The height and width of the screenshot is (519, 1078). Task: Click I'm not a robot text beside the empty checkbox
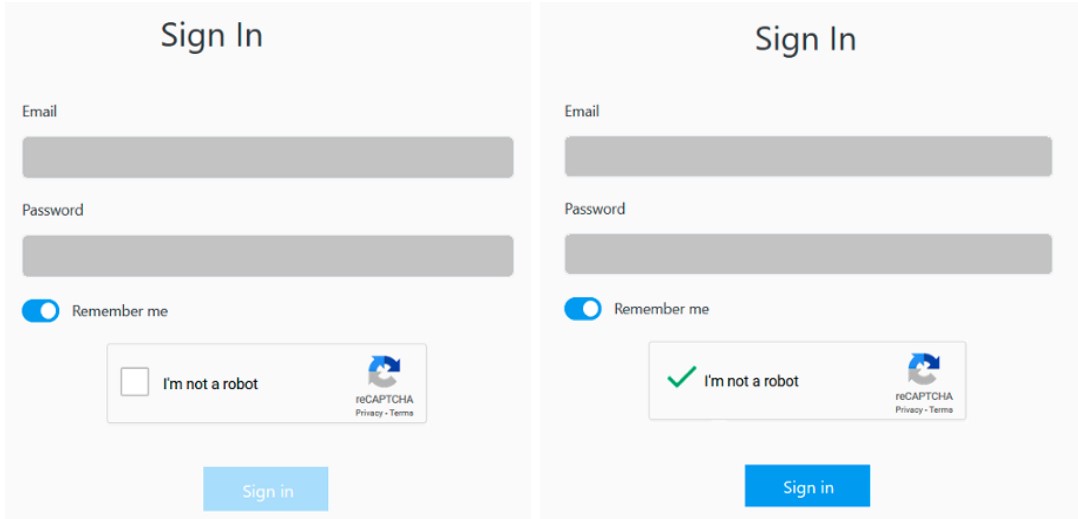210,384
